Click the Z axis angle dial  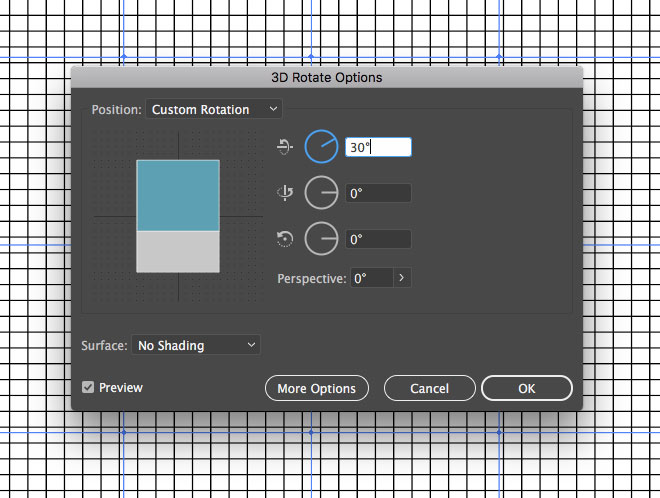click(321, 239)
